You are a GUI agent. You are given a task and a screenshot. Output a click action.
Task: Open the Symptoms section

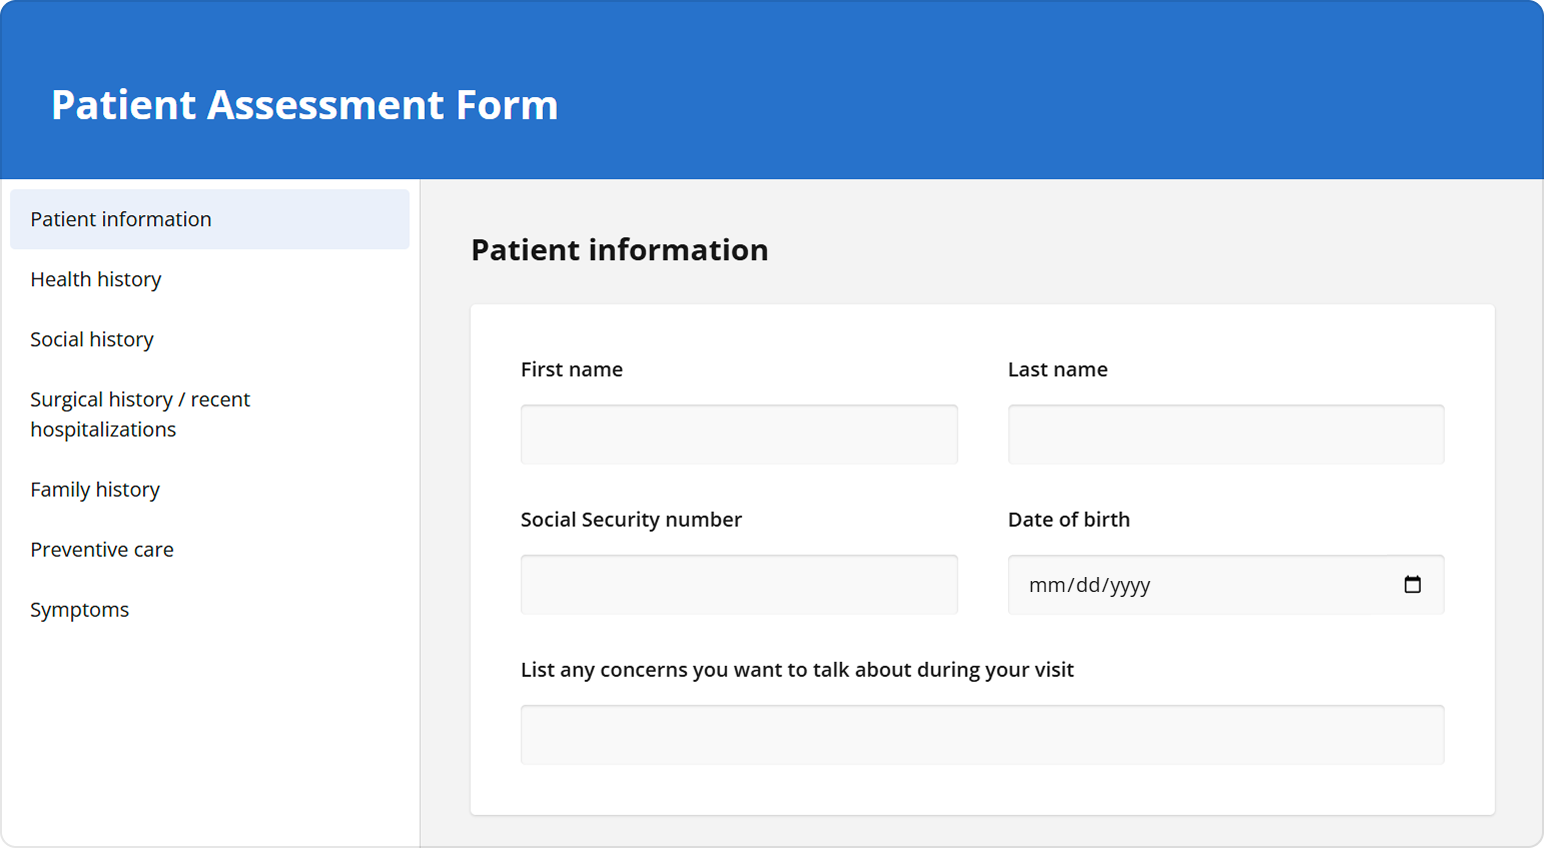(80, 609)
